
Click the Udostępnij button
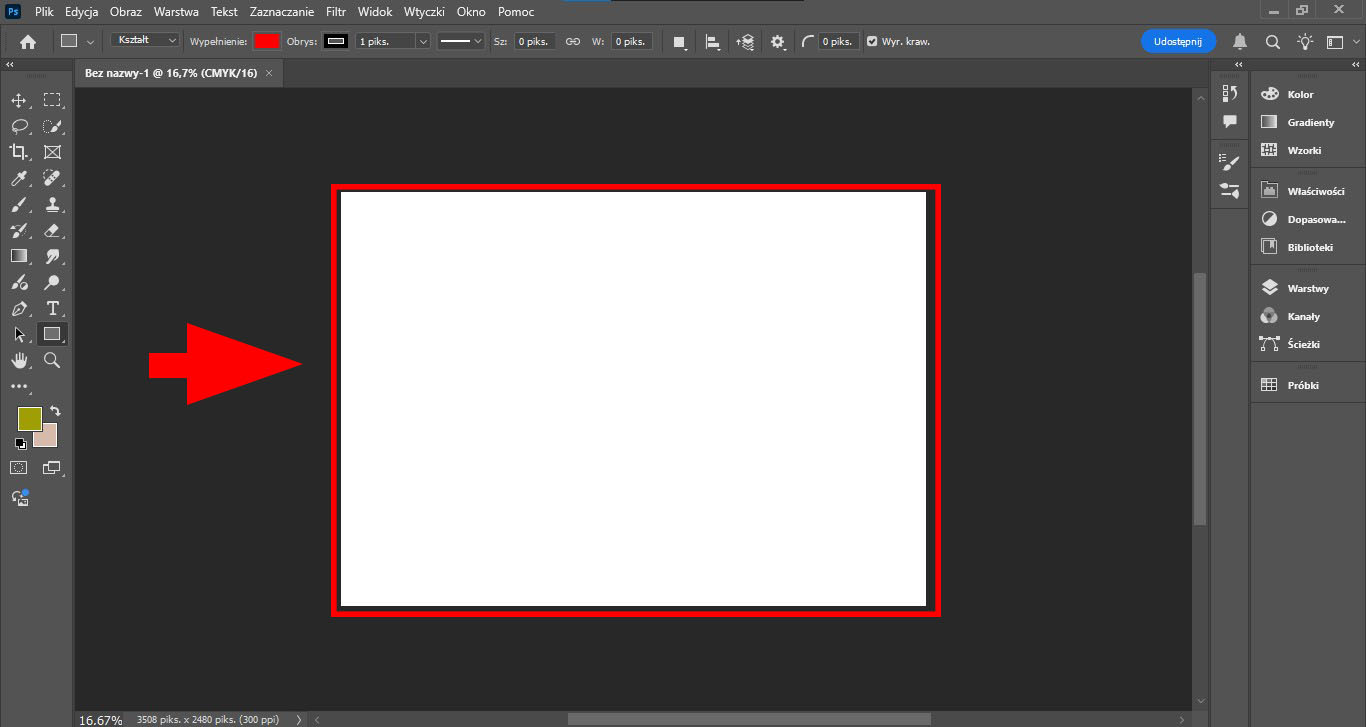pos(1178,41)
